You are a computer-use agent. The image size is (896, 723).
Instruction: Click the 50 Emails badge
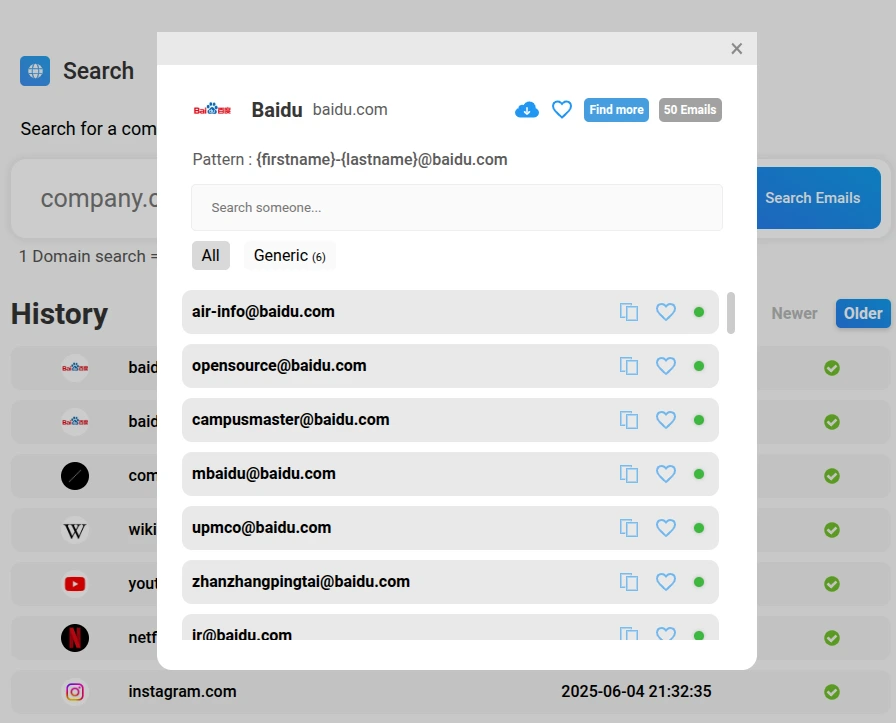690,110
